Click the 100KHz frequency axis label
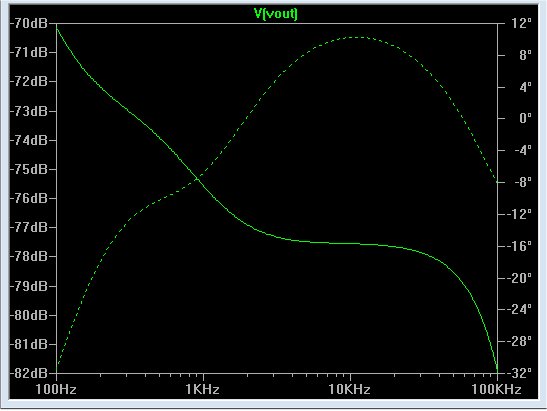The height and width of the screenshot is (411, 547). [x=496, y=389]
